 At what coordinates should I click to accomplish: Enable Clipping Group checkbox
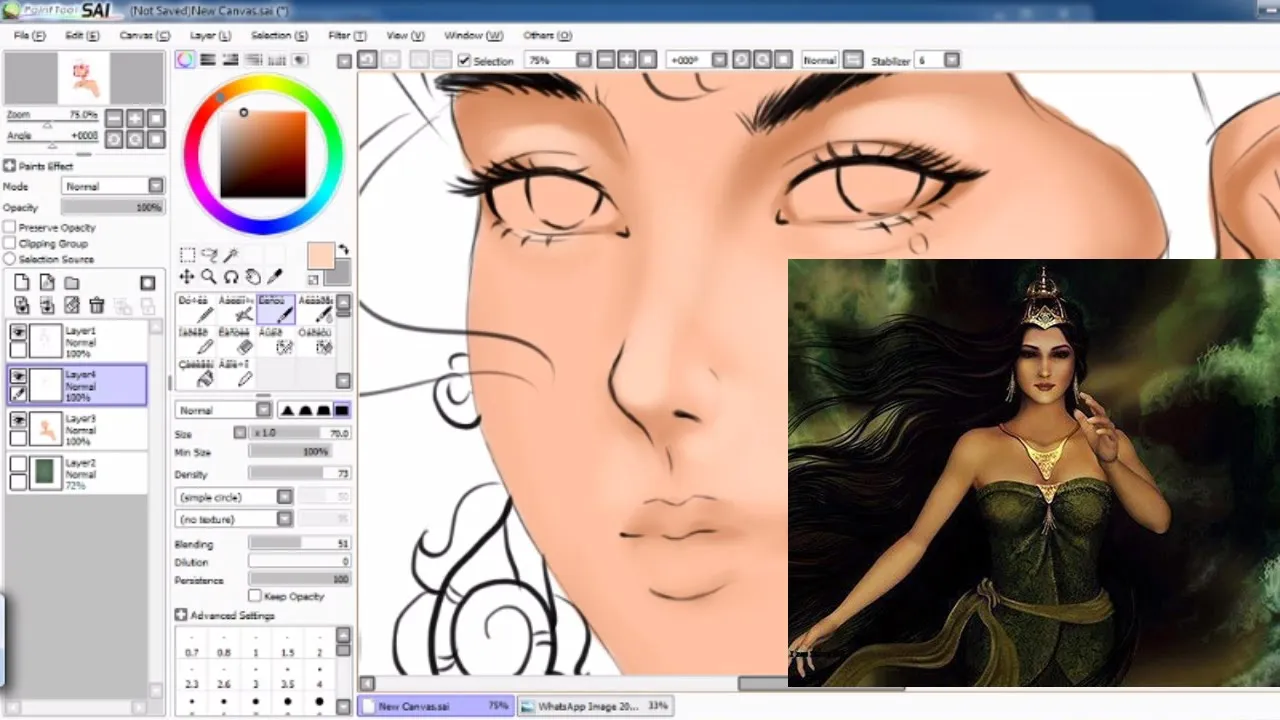(x=10, y=244)
